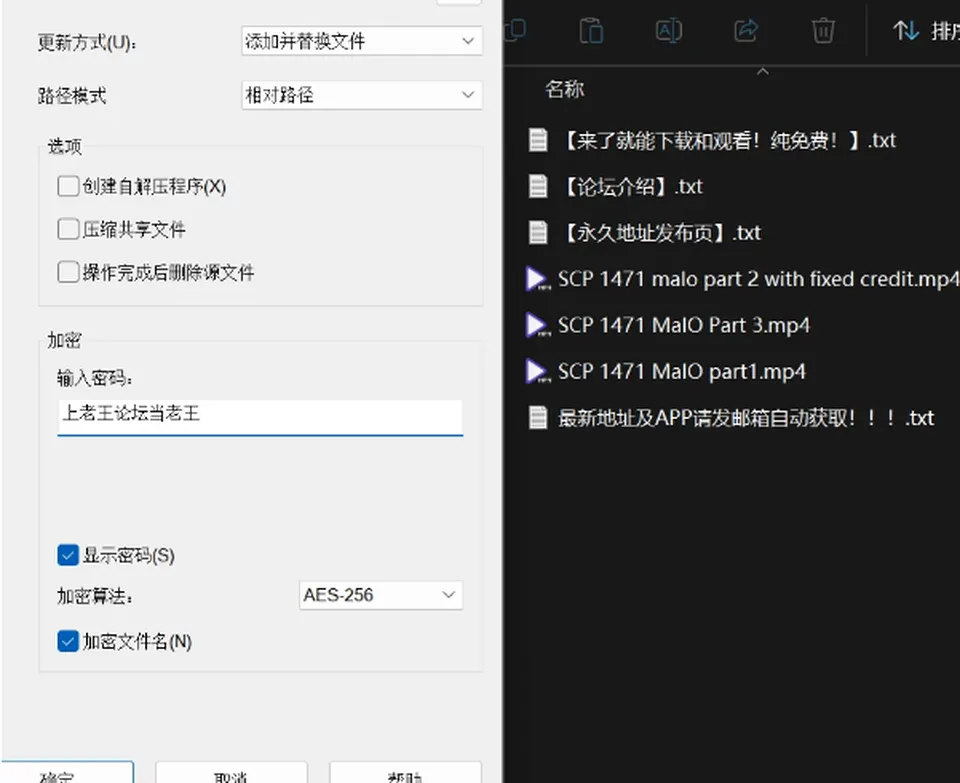Click video icon of SCP 1471 MalO part1.mp4
The width and height of the screenshot is (960, 783).
point(537,372)
